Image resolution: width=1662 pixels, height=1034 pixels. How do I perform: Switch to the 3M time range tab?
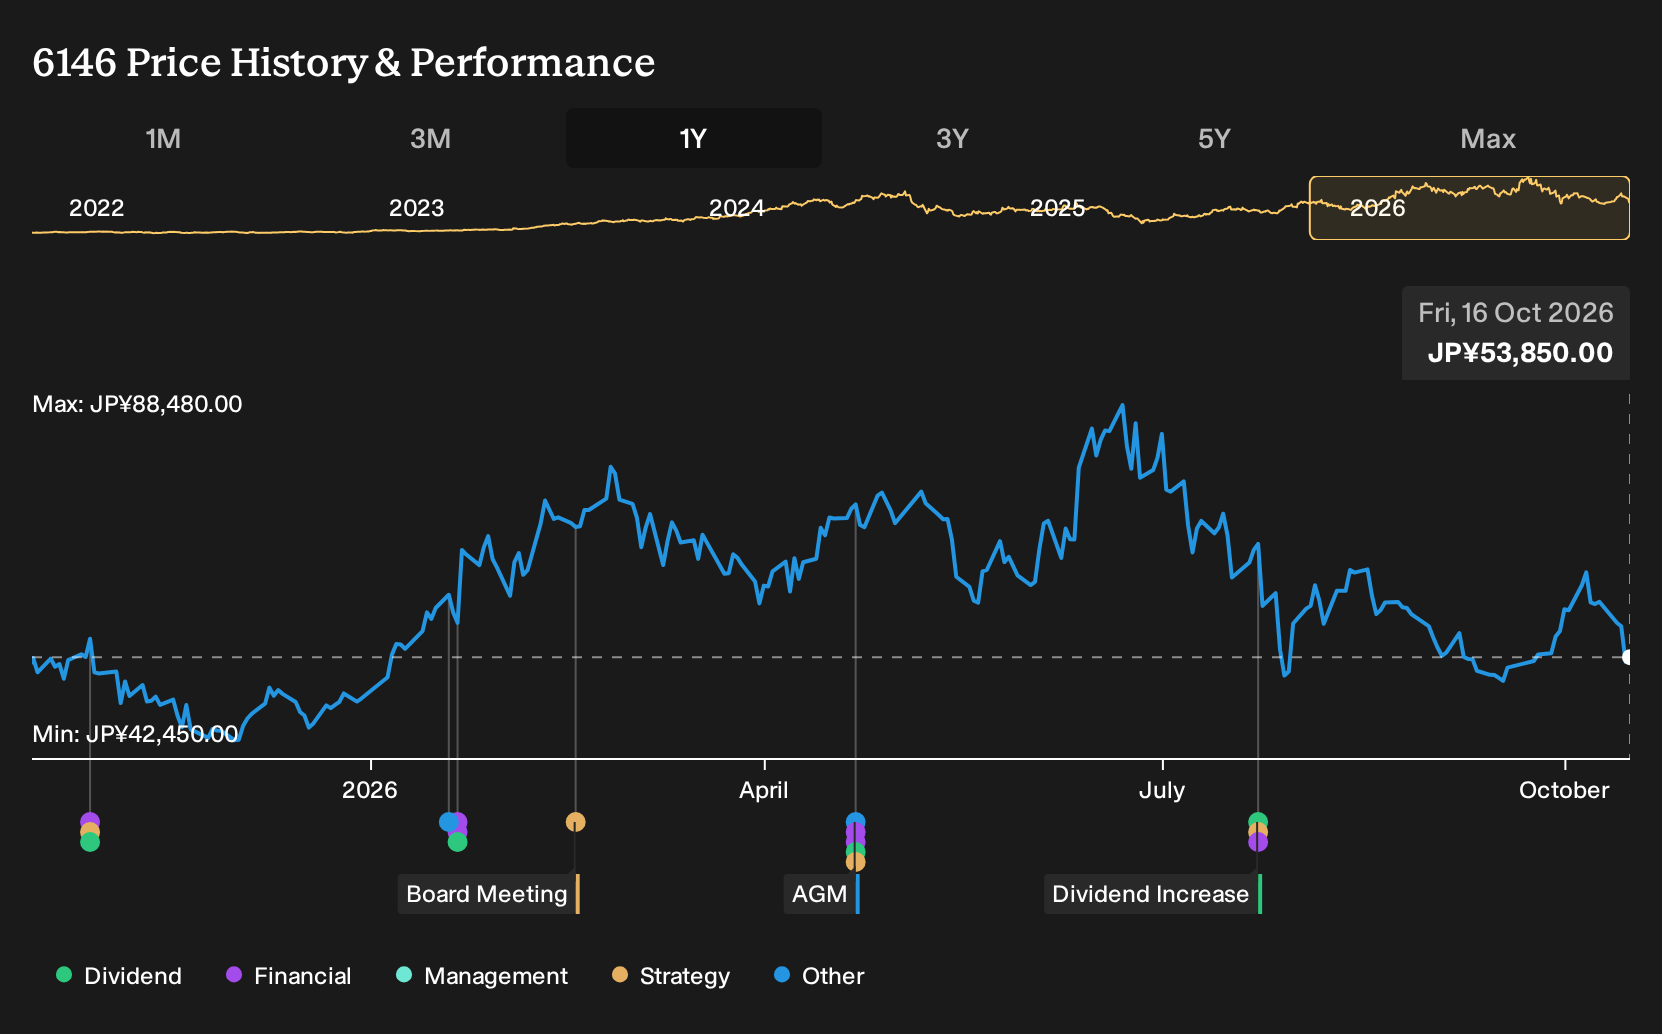[430, 138]
